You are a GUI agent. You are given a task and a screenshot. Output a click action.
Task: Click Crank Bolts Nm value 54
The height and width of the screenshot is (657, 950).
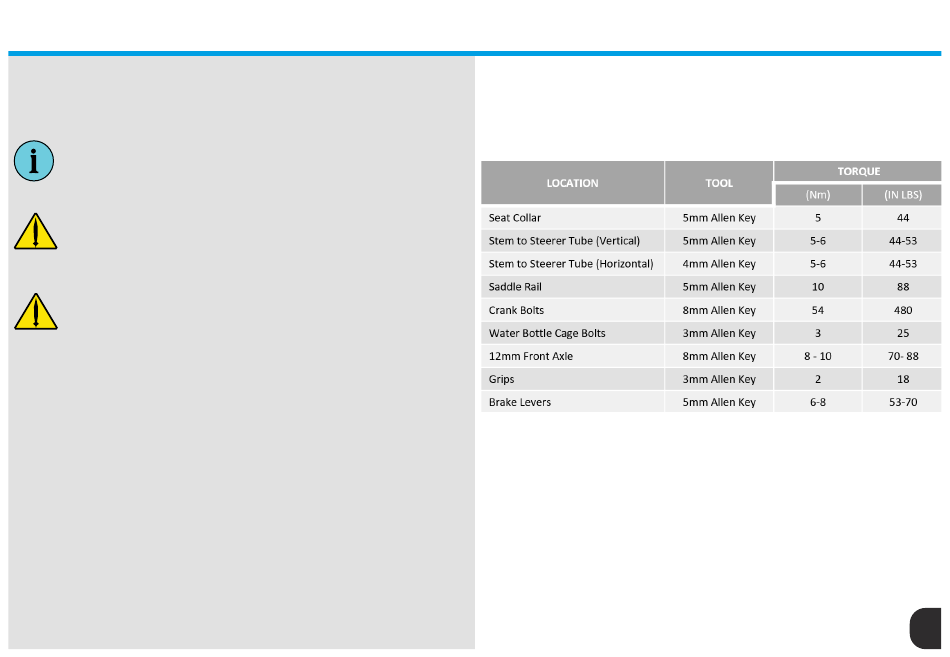click(818, 310)
